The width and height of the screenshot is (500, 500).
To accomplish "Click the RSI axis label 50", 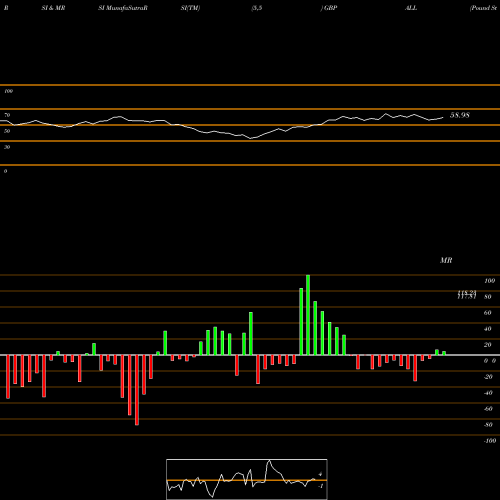I will (7, 131).
